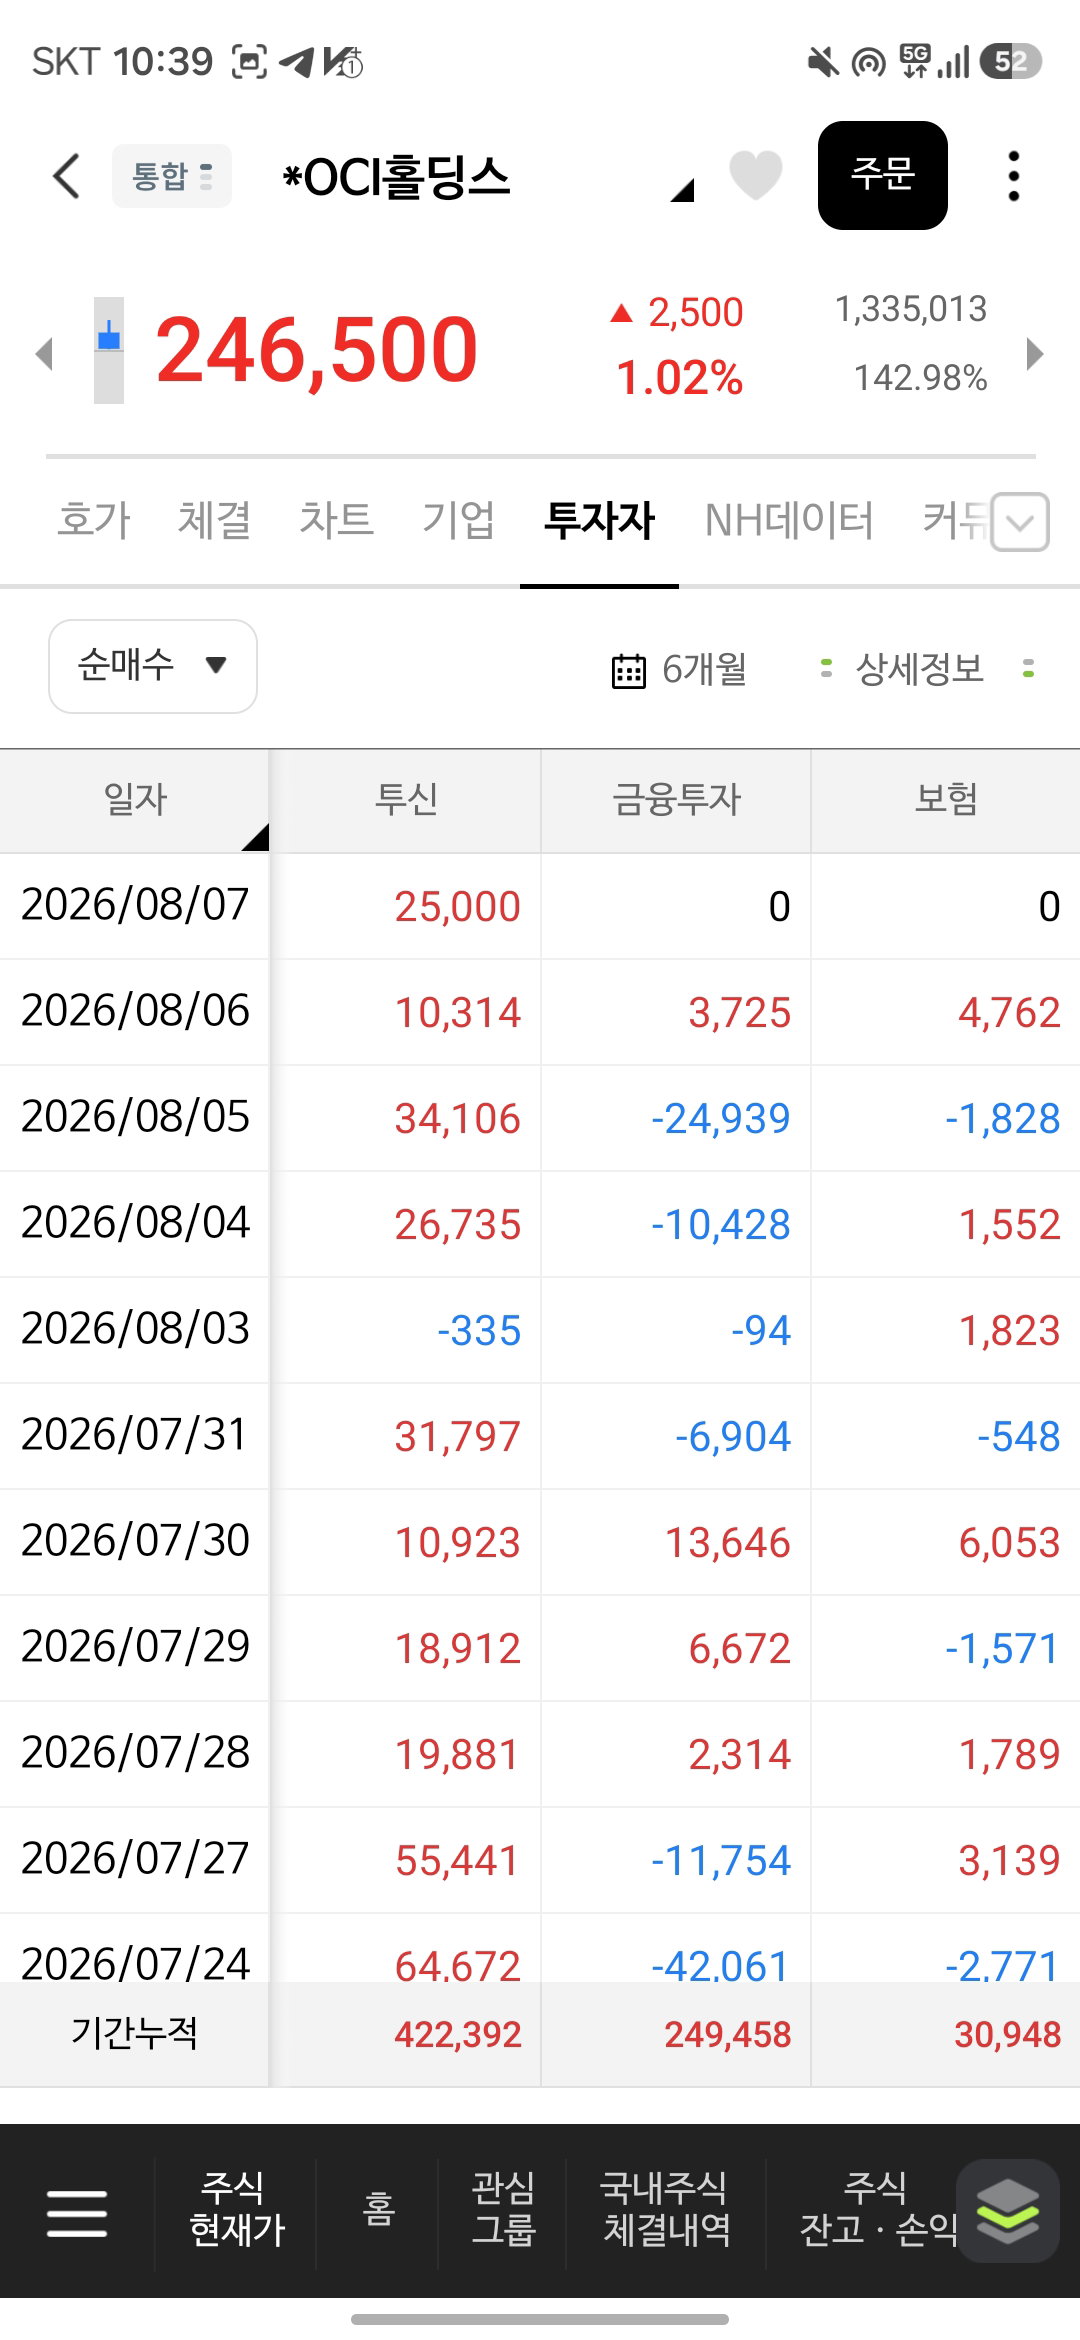The width and height of the screenshot is (1080, 2340).
Task: Open 국내주식 체결내역 in bottom bar
Action: pyautogui.click(x=666, y=2209)
